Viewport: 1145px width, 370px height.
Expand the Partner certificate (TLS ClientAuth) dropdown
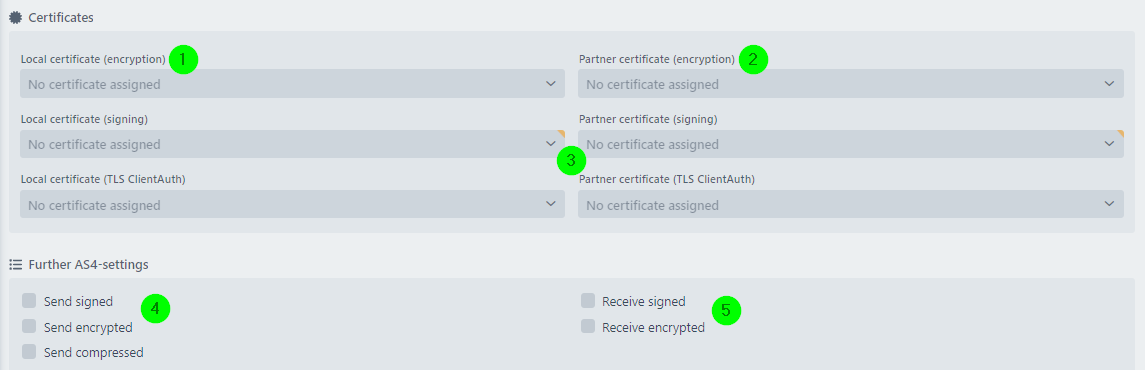[x=851, y=204]
